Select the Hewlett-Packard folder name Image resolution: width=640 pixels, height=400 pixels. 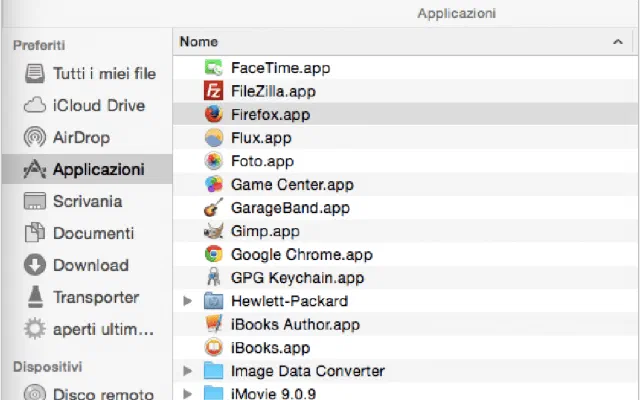coord(289,301)
